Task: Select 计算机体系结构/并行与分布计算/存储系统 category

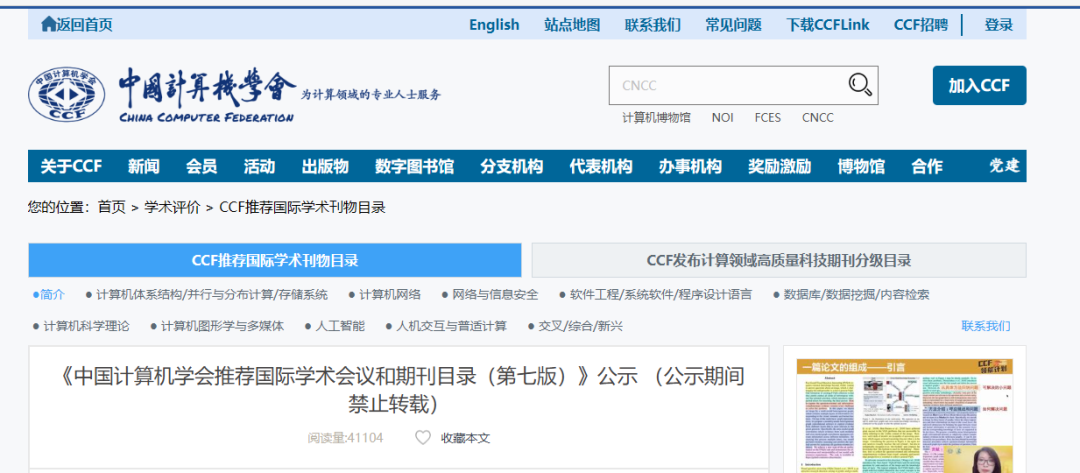Action: coord(207,295)
